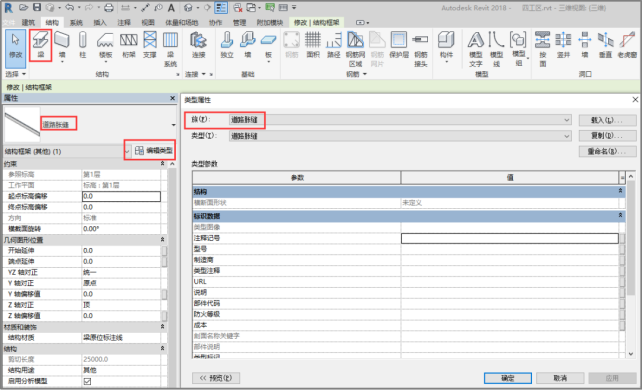Choose the structural Column (柱) tool

[82, 45]
